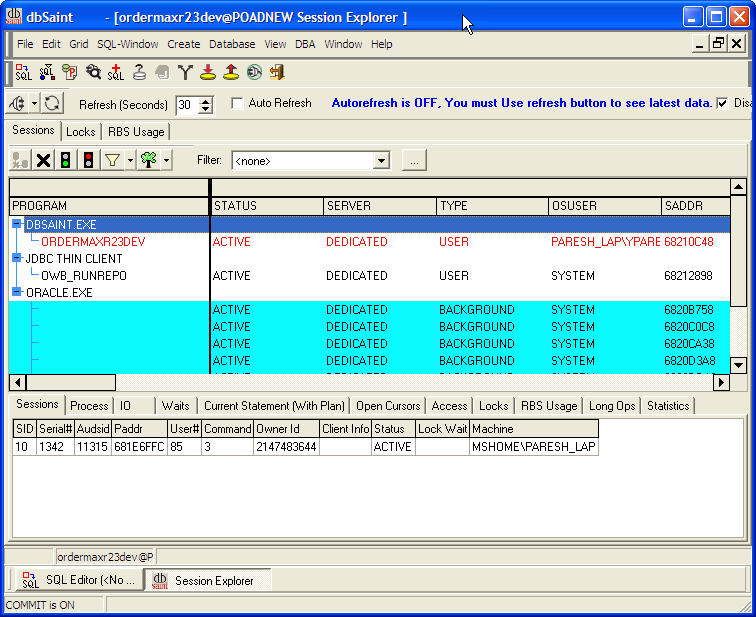Screen dimensions: 756x617
Task: Collapse the JDBC THIN CLIENT tree node
Action: click(x=17, y=258)
